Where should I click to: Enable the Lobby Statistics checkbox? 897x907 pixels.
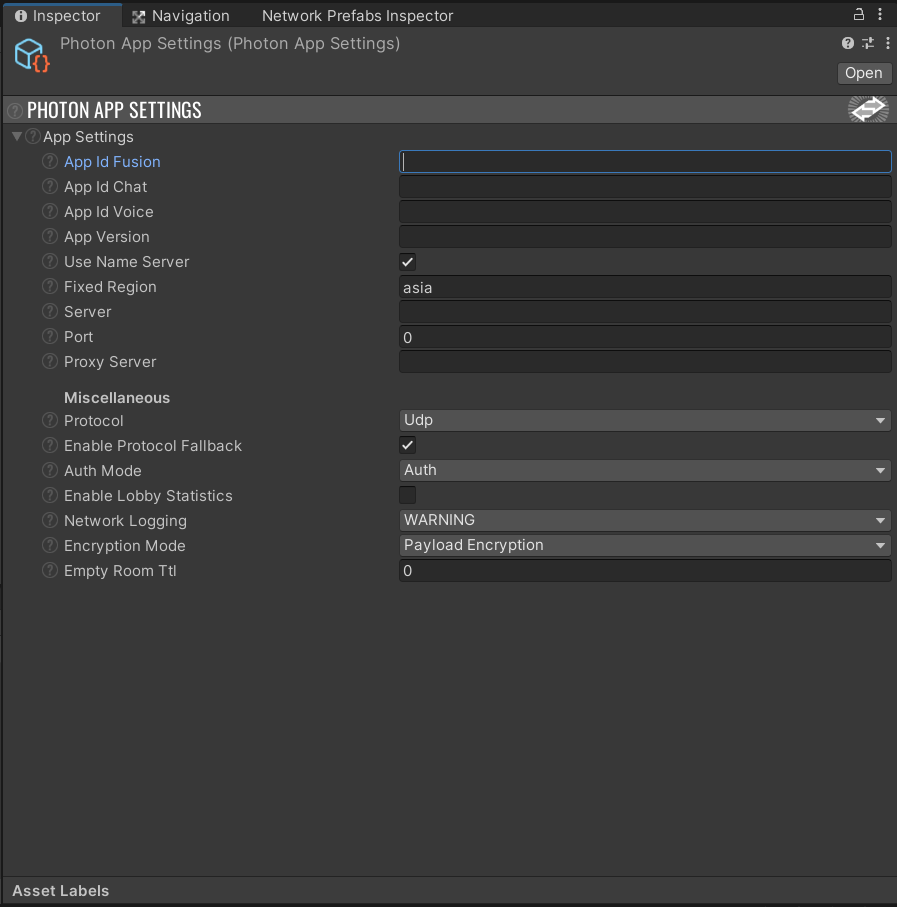[408, 495]
